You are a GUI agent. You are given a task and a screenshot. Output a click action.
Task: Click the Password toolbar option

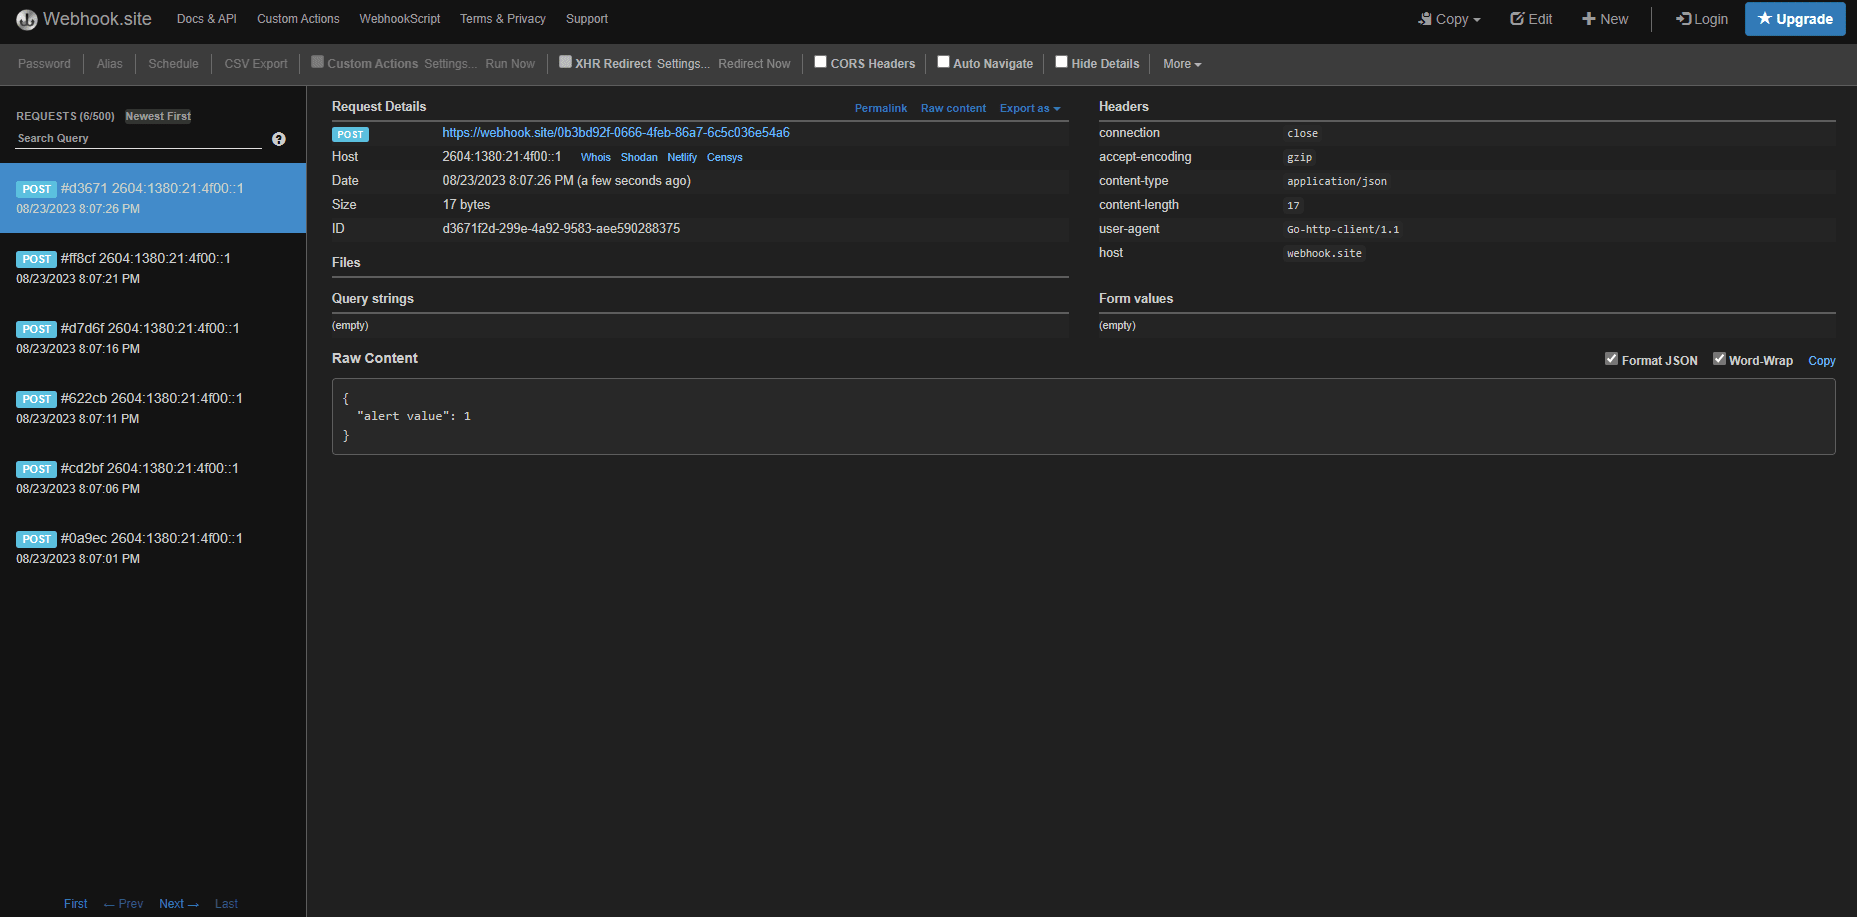click(x=44, y=64)
